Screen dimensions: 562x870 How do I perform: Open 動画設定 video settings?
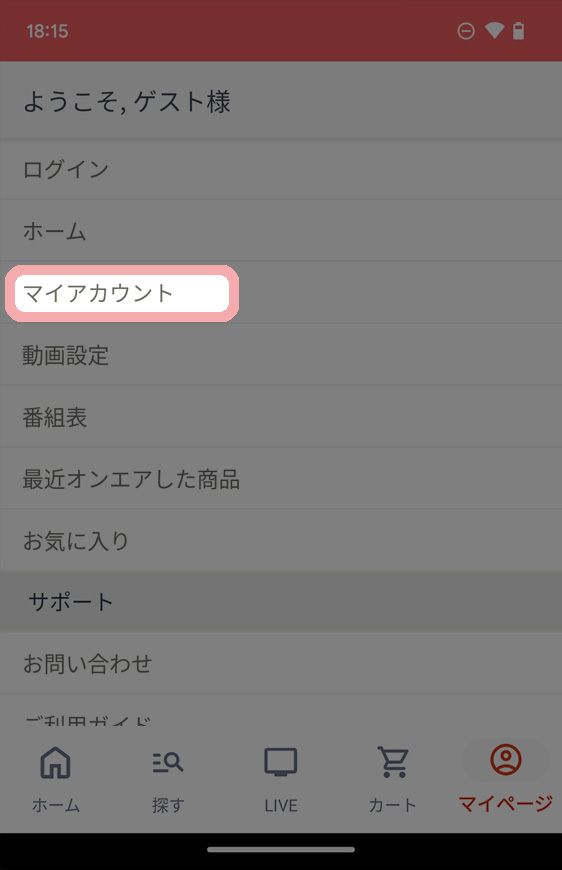click(281, 355)
